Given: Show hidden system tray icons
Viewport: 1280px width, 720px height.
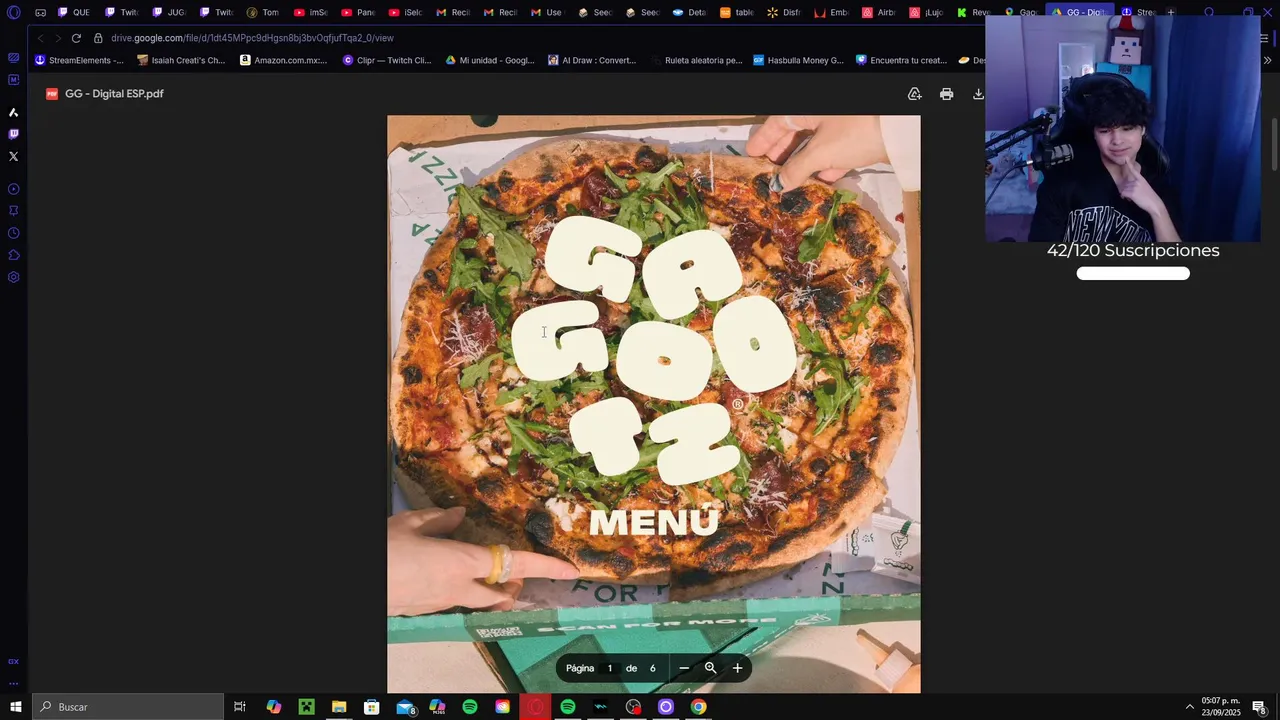Looking at the screenshot, I should [x=1189, y=707].
